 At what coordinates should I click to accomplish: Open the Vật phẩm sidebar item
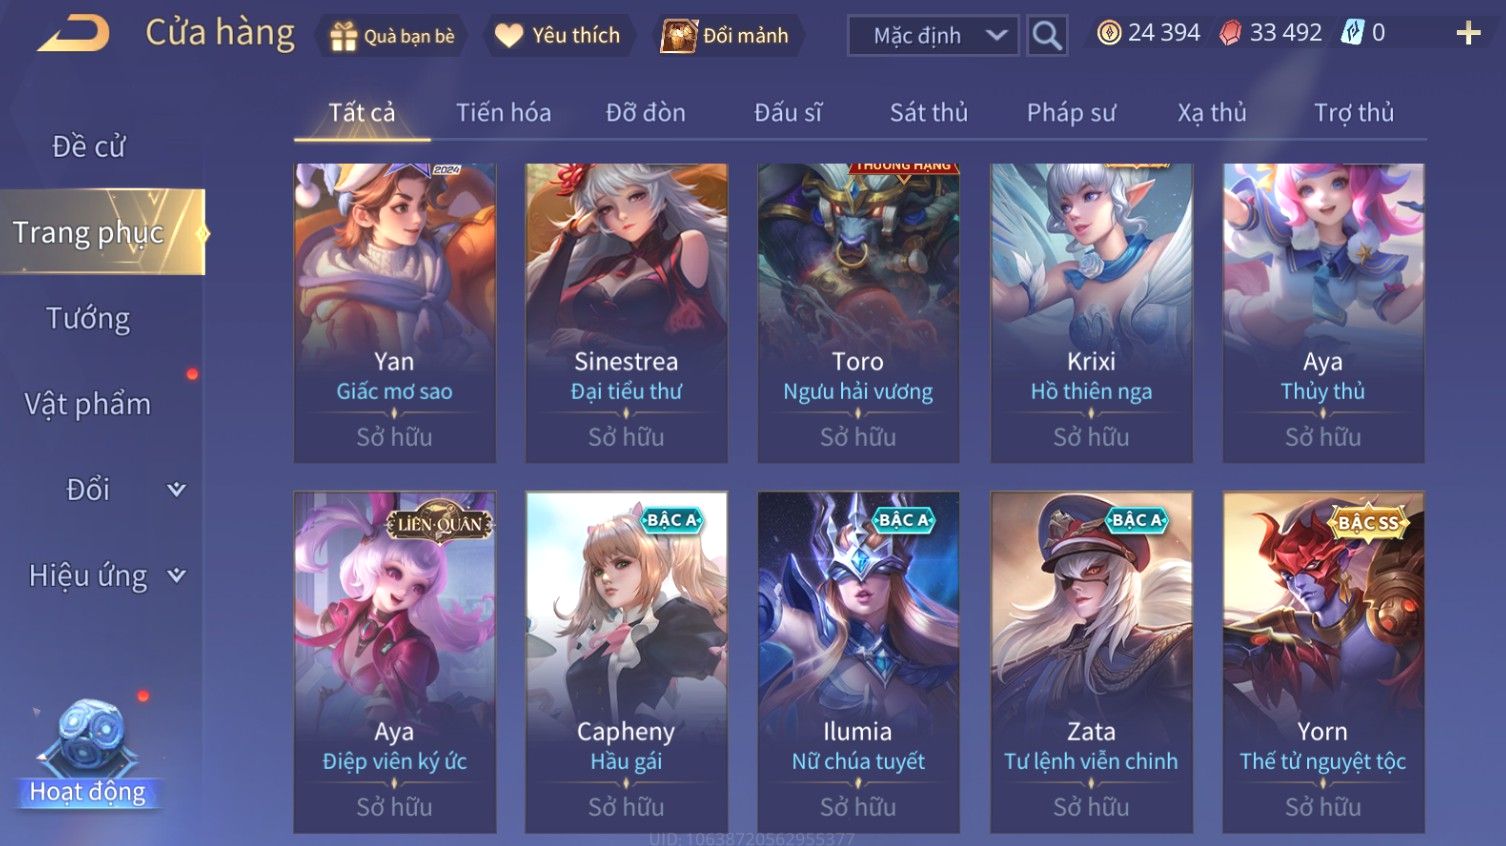pyautogui.click(x=88, y=404)
